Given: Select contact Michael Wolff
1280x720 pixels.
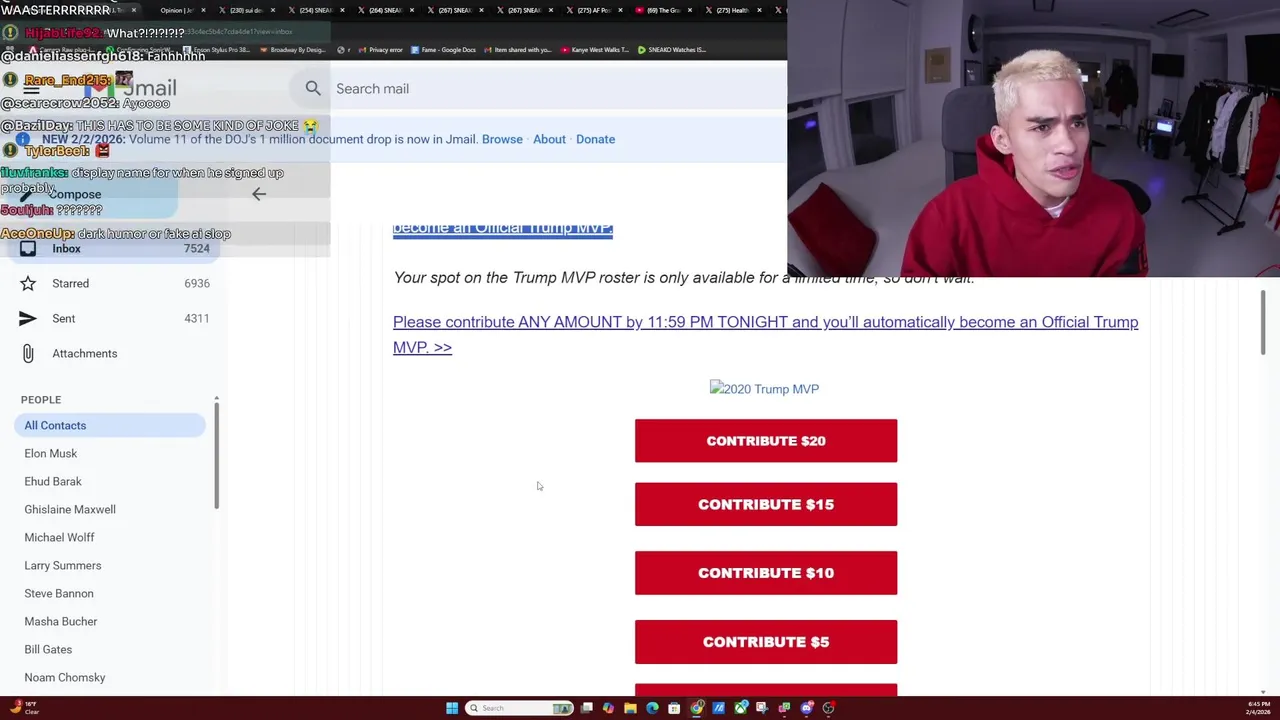Looking at the screenshot, I should [x=59, y=538].
